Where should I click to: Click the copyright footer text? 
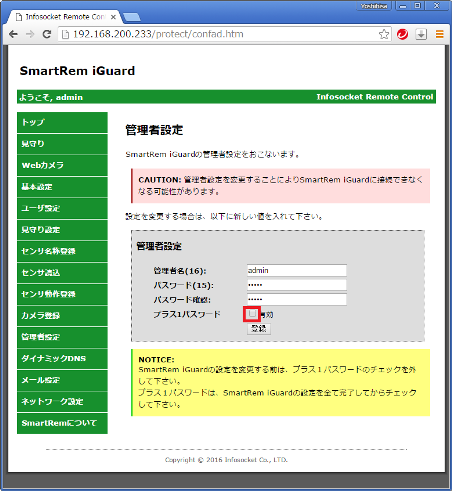point(226,460)
